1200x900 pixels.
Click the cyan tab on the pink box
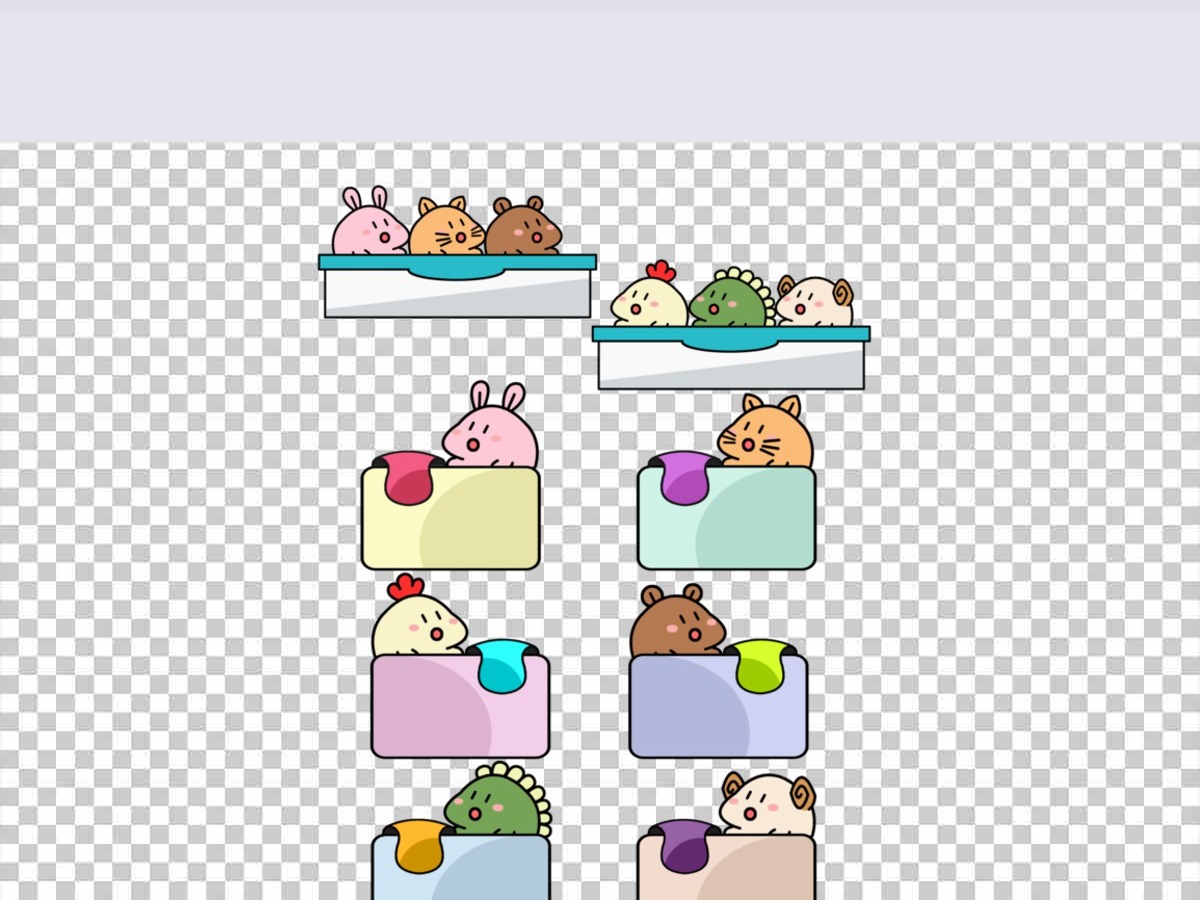click(502, 666)
